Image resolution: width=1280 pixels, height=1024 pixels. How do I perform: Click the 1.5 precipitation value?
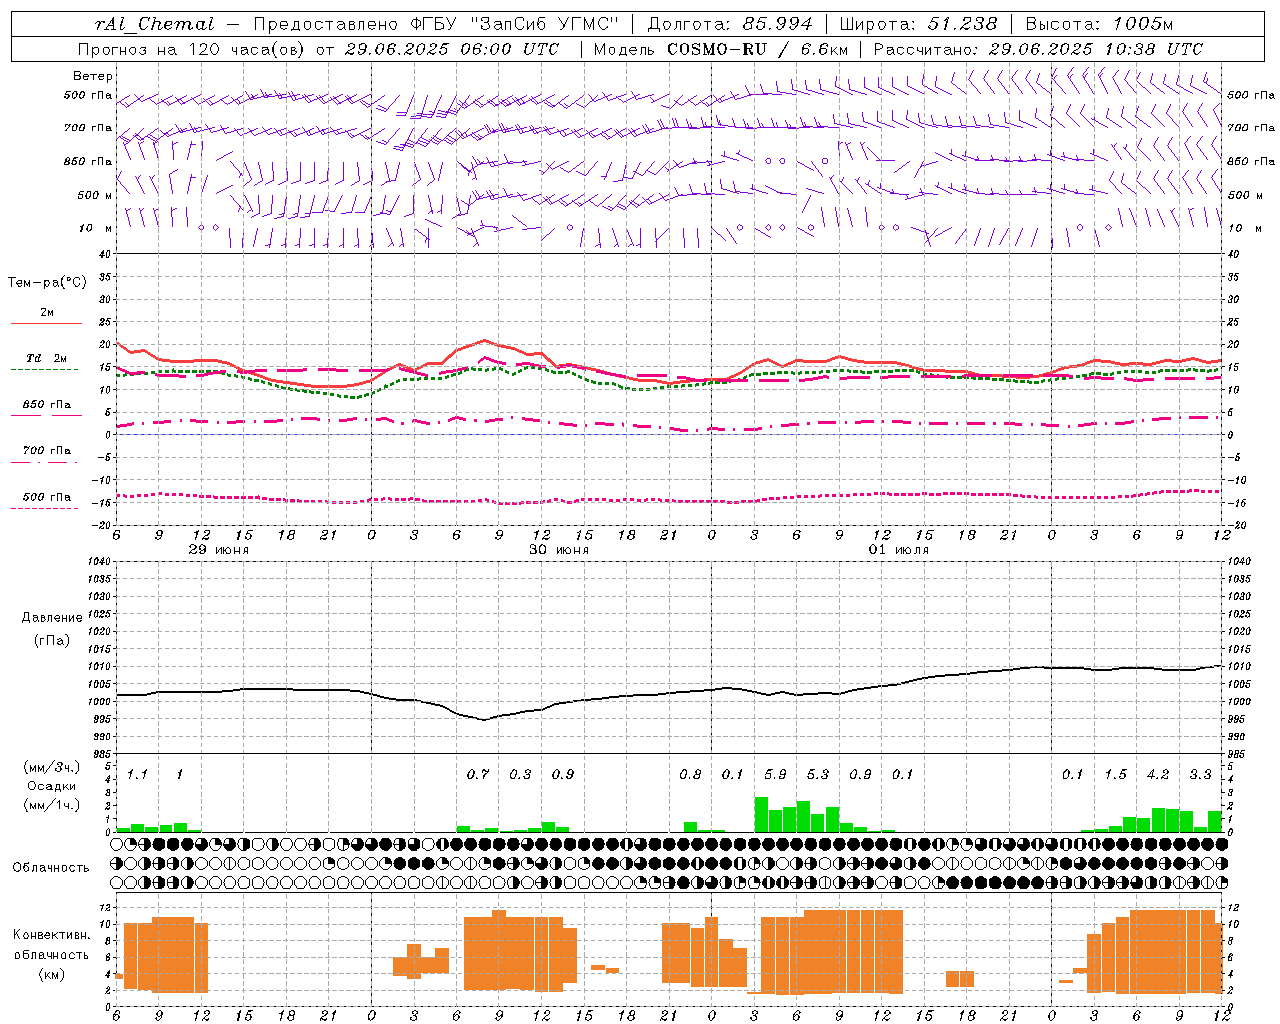coord(1115,774)
